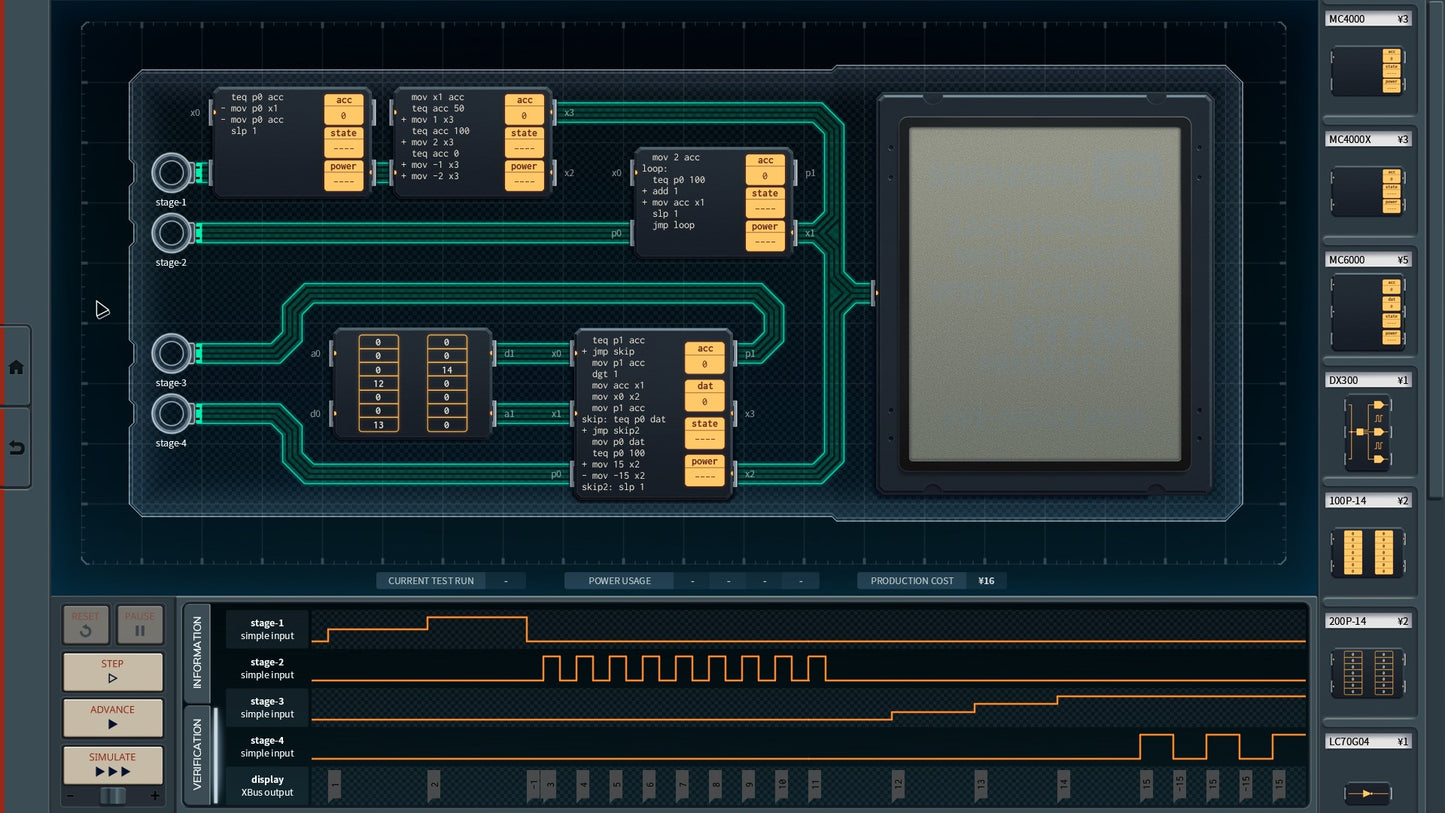This screenshot has width=1445, height=813.
Task: Click the ADVANCE button
Action: point(112,717)
